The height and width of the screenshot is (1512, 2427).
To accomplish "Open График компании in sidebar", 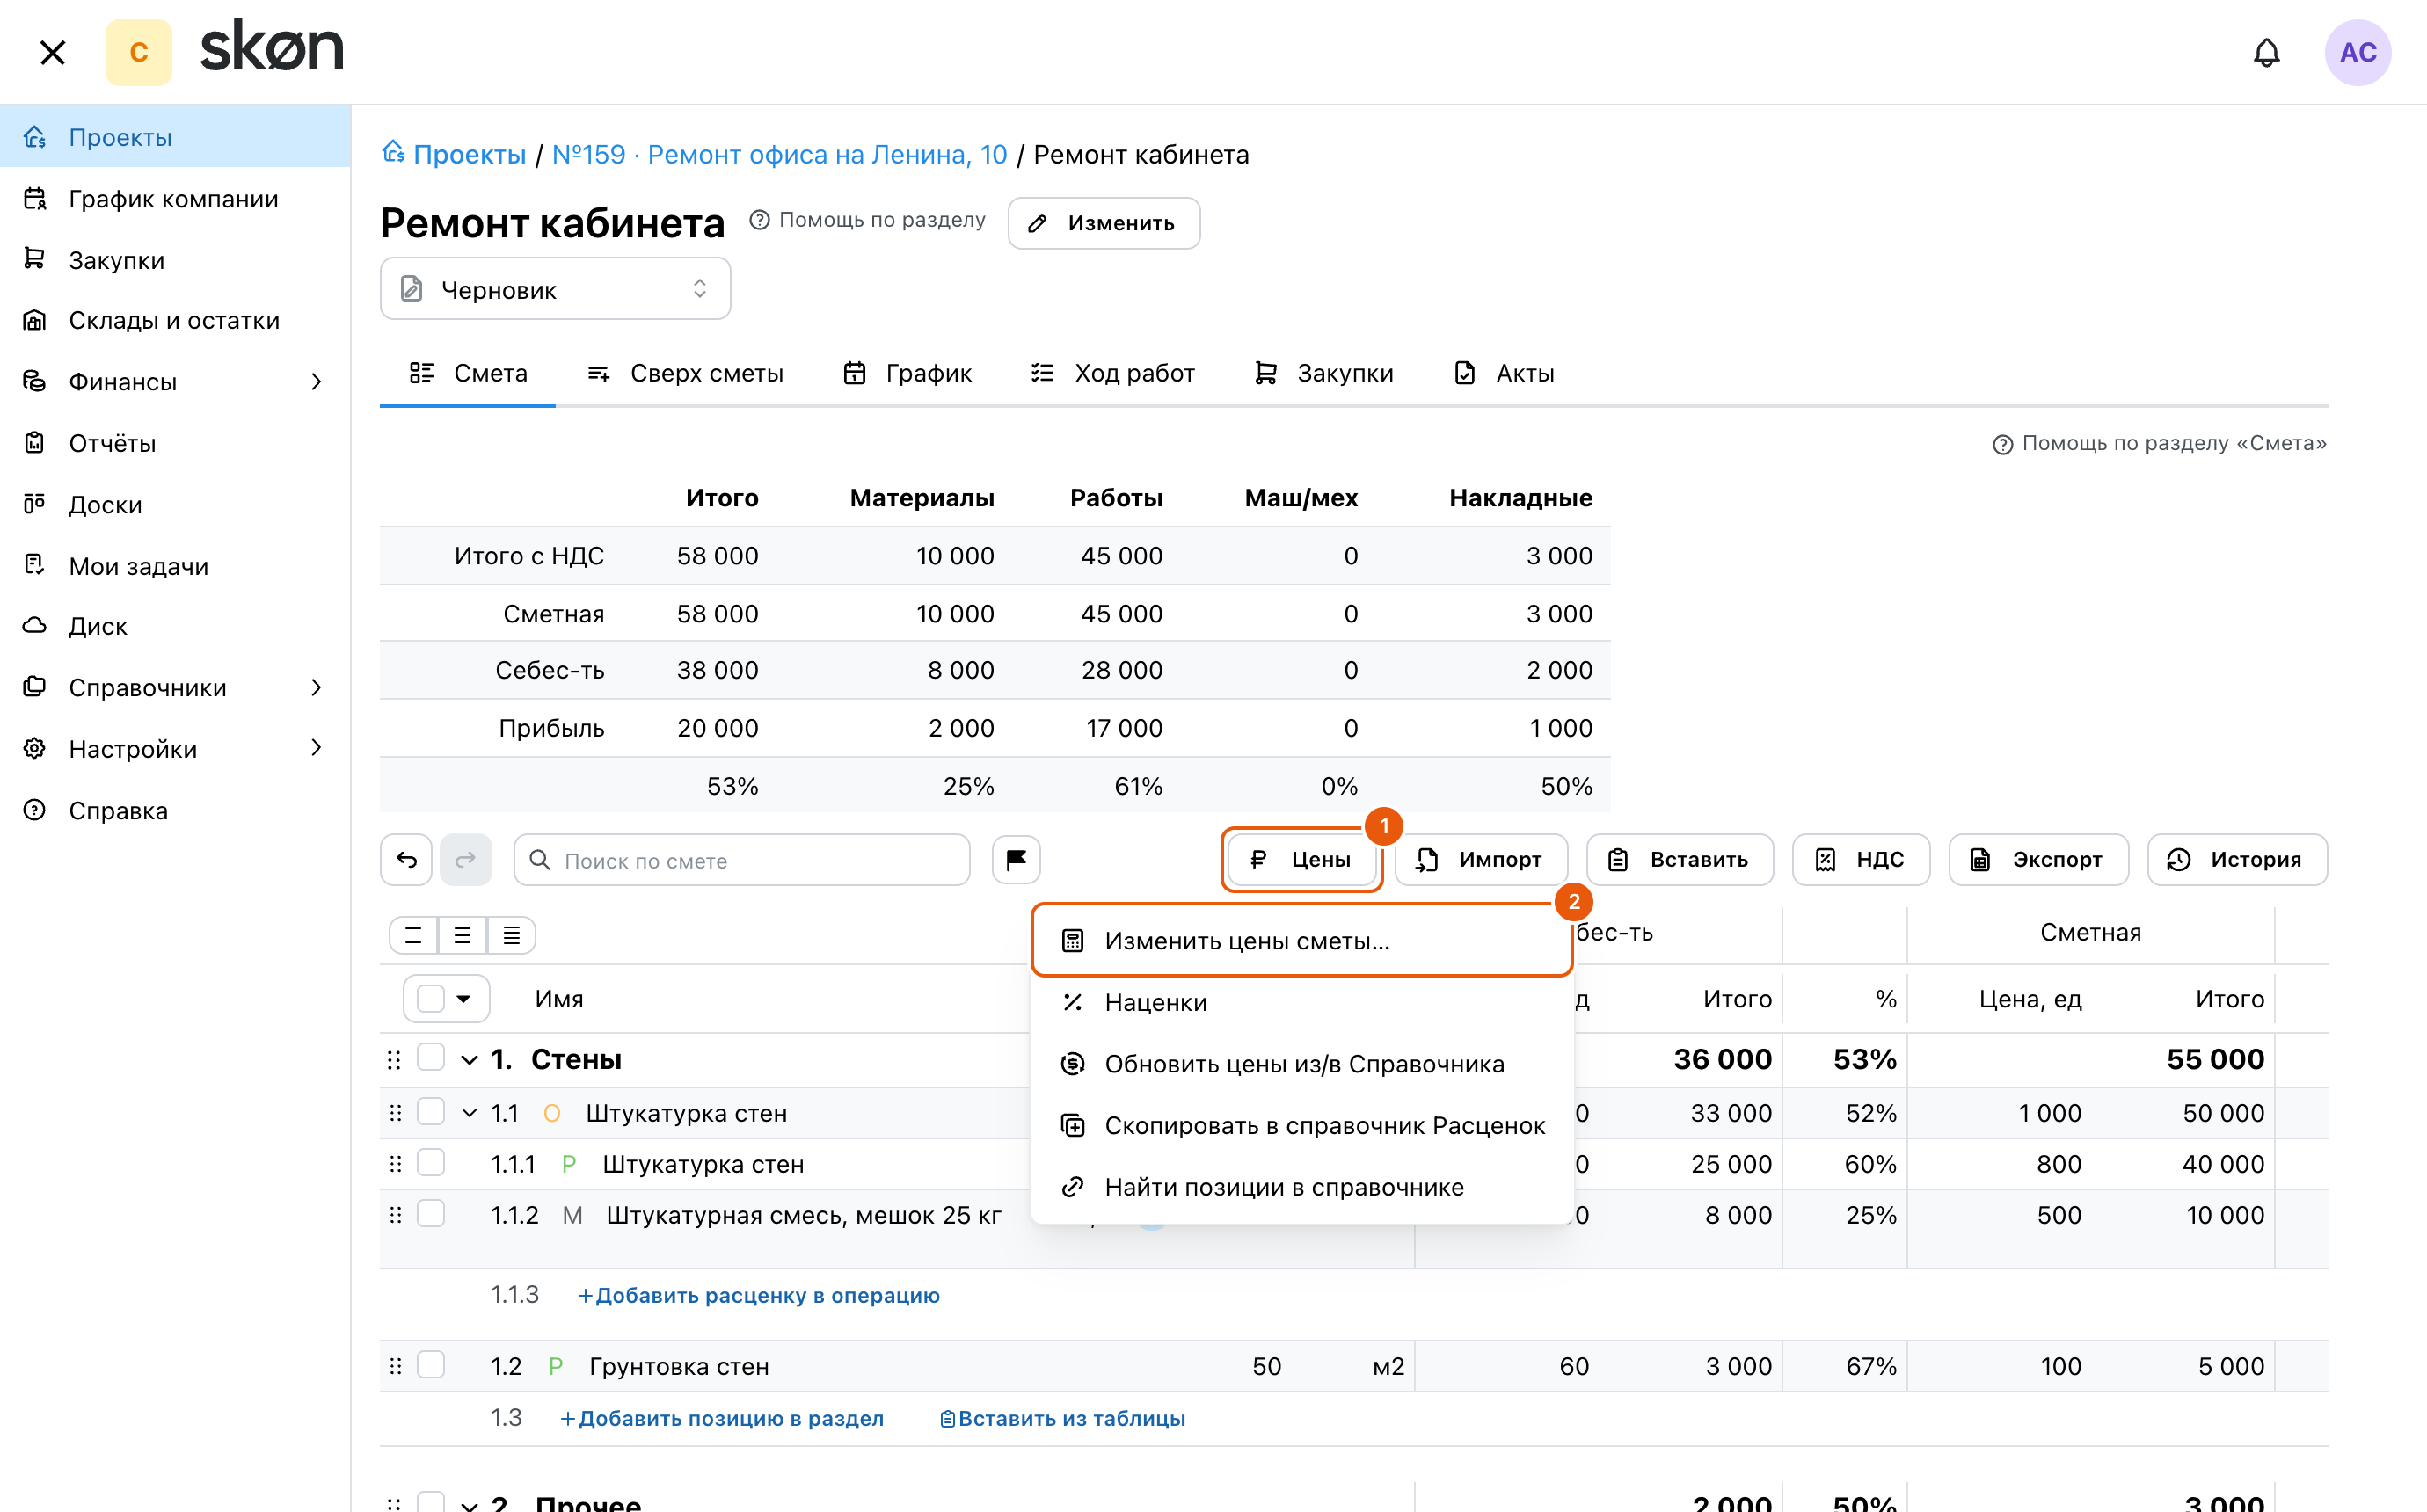I will [x=175, y=198].
